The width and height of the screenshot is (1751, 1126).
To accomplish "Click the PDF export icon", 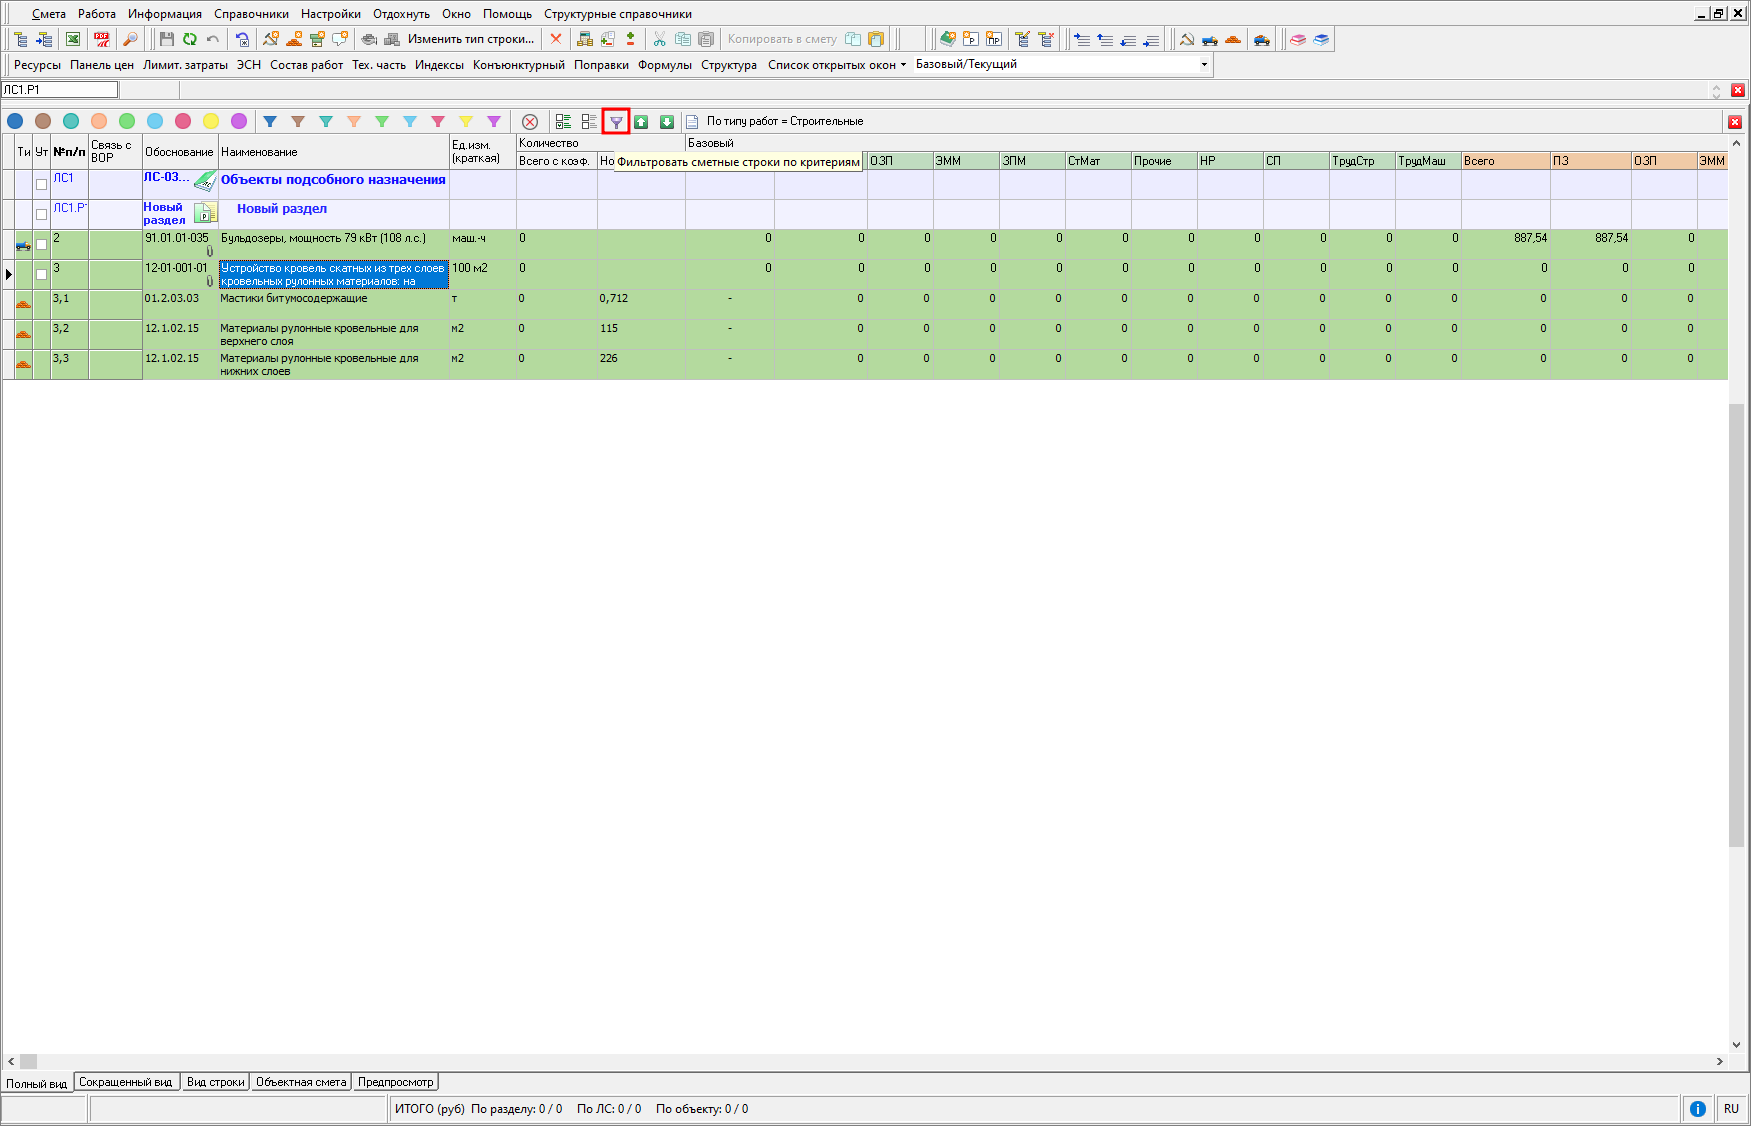I will tap(101, 39).
